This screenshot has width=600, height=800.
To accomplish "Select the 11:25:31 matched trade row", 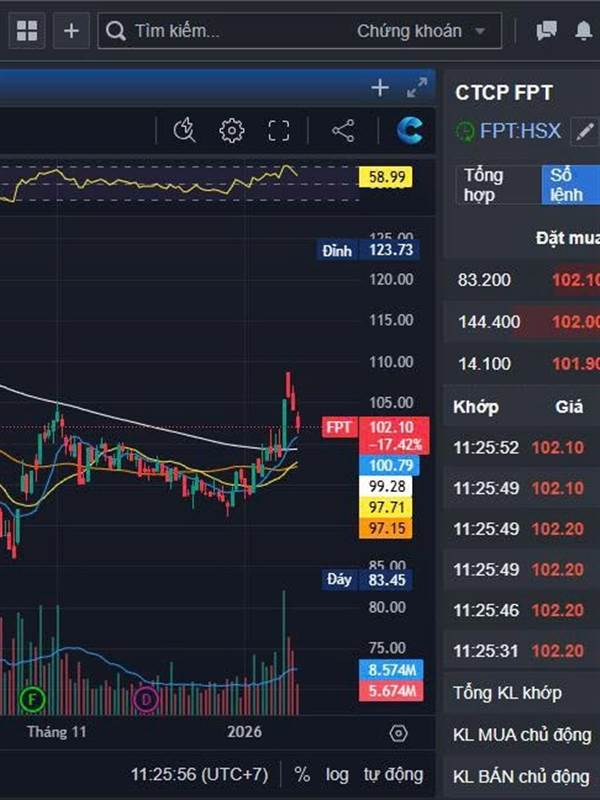I will 522,651.
